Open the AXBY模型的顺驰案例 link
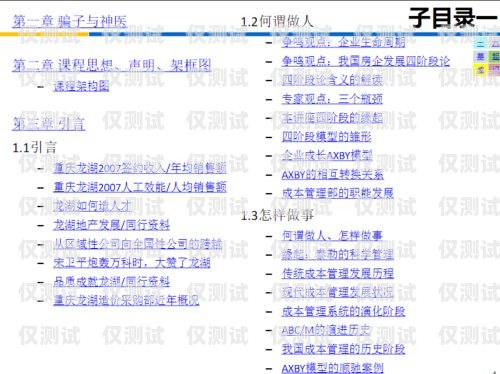 (x=332, y=368)
